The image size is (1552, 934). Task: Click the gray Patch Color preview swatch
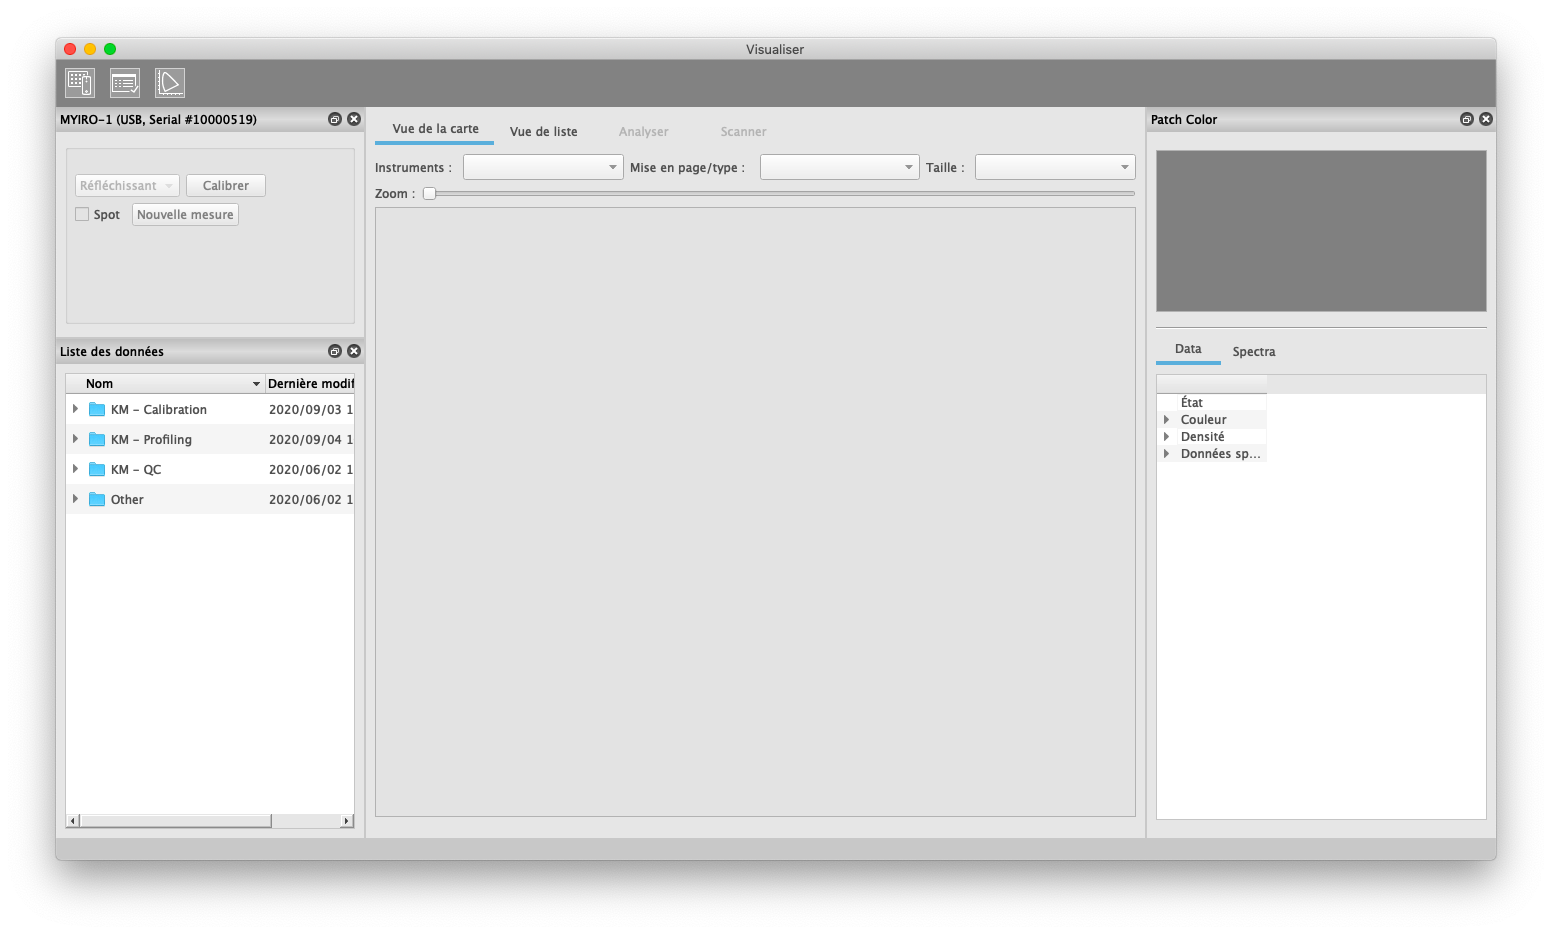tap(1321, 231)
